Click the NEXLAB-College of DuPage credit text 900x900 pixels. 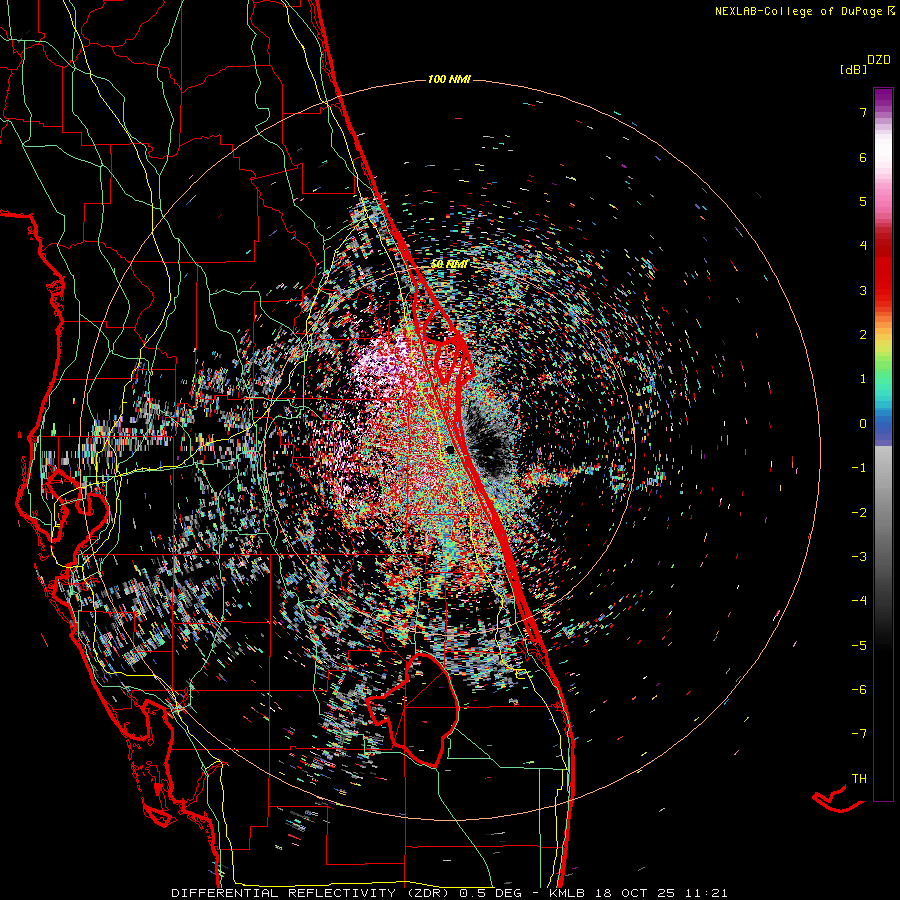[798, 11]
